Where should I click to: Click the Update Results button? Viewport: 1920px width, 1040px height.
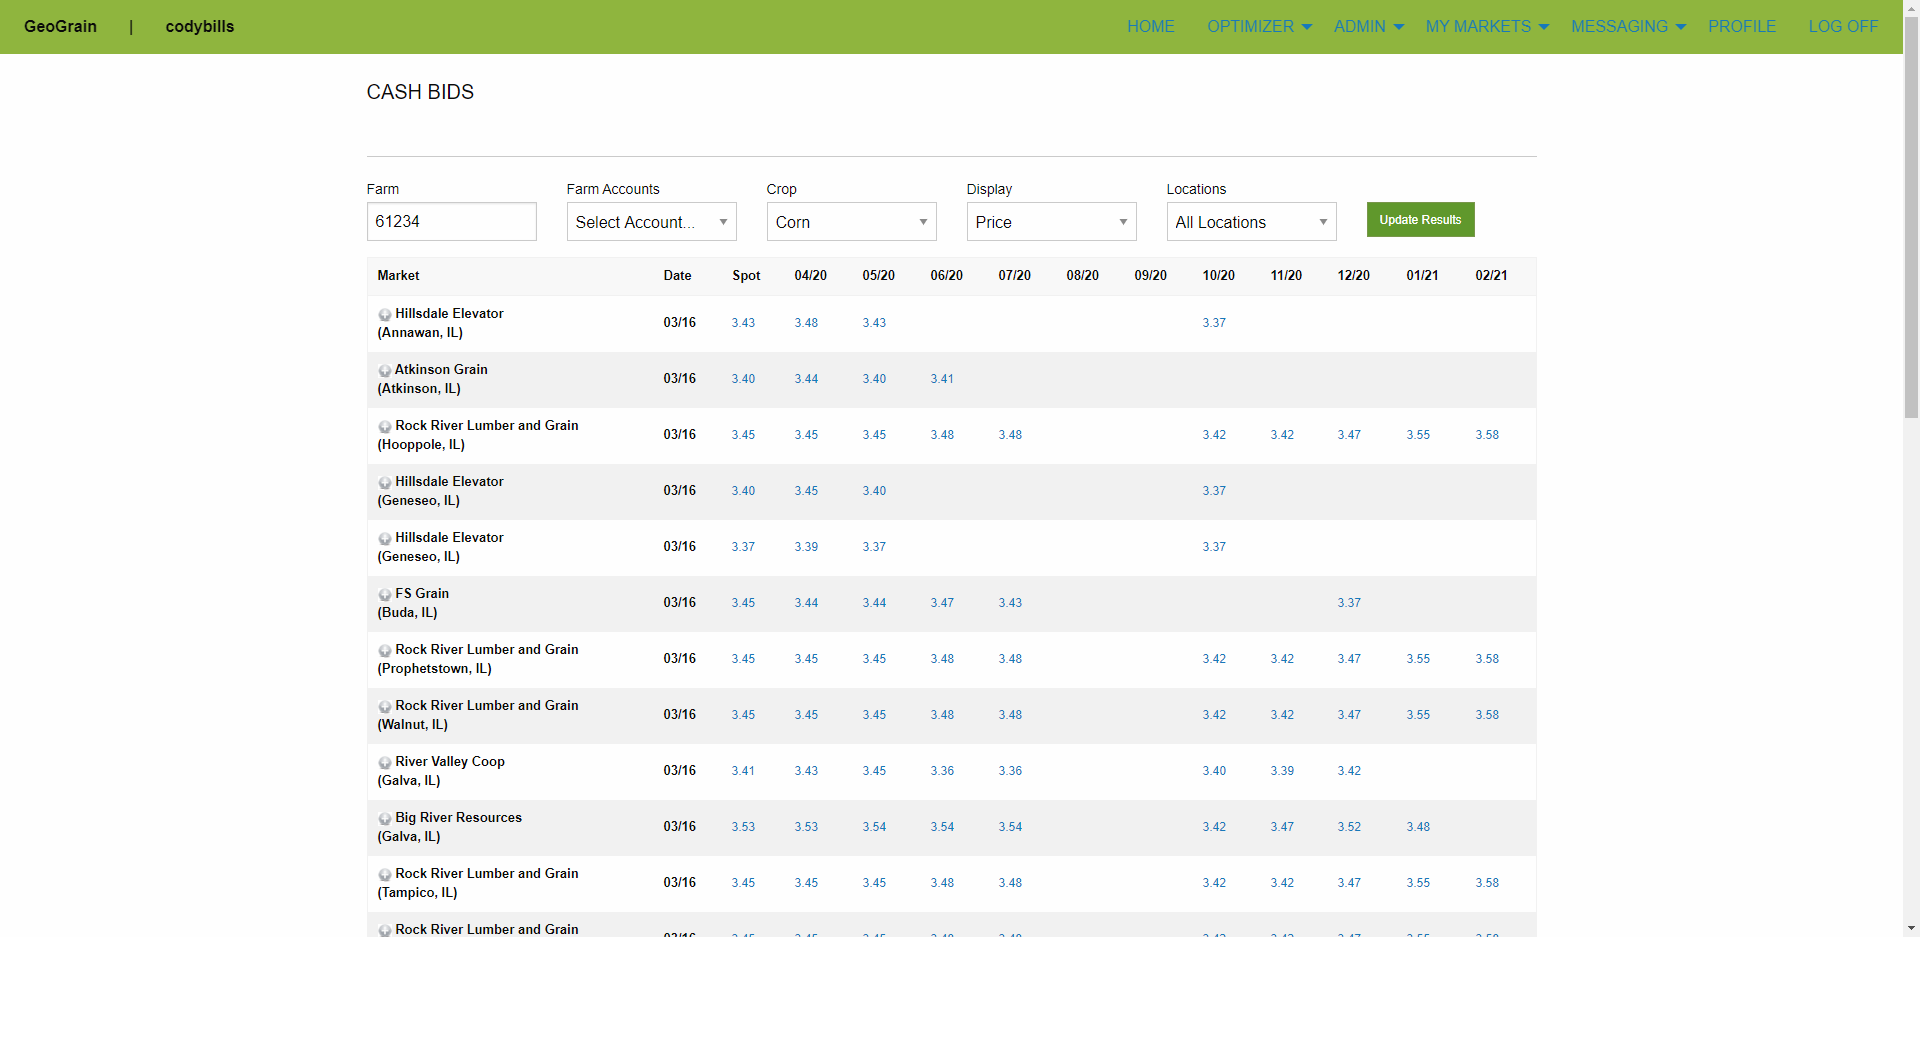tap(1420, 220)
